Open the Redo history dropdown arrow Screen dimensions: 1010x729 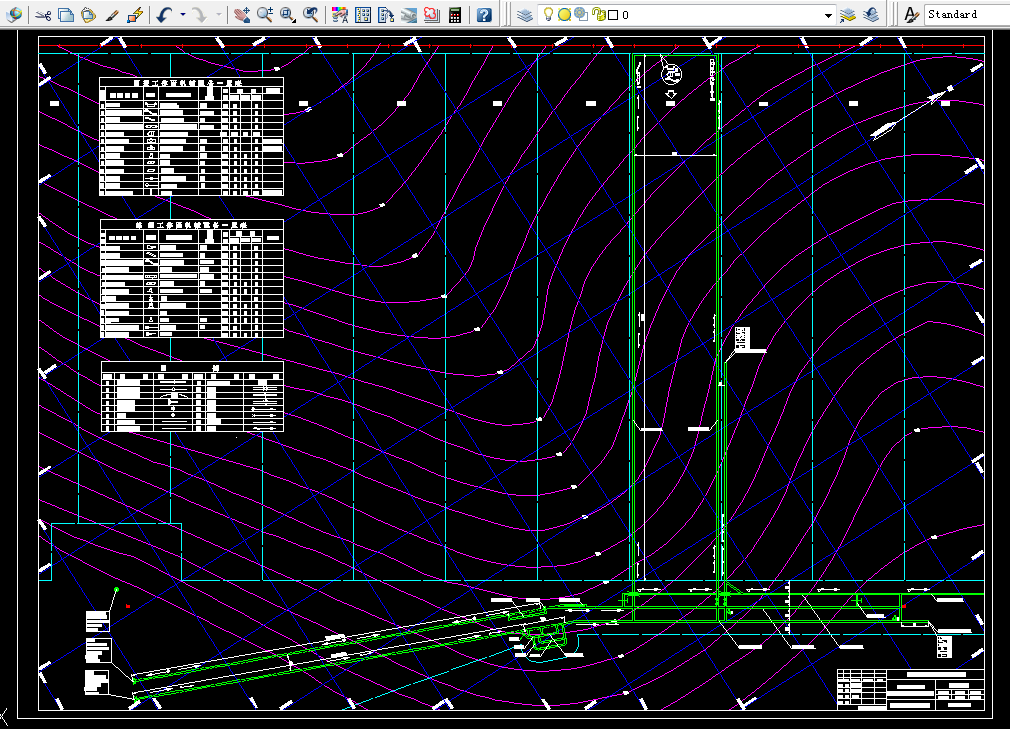point(218,15)
